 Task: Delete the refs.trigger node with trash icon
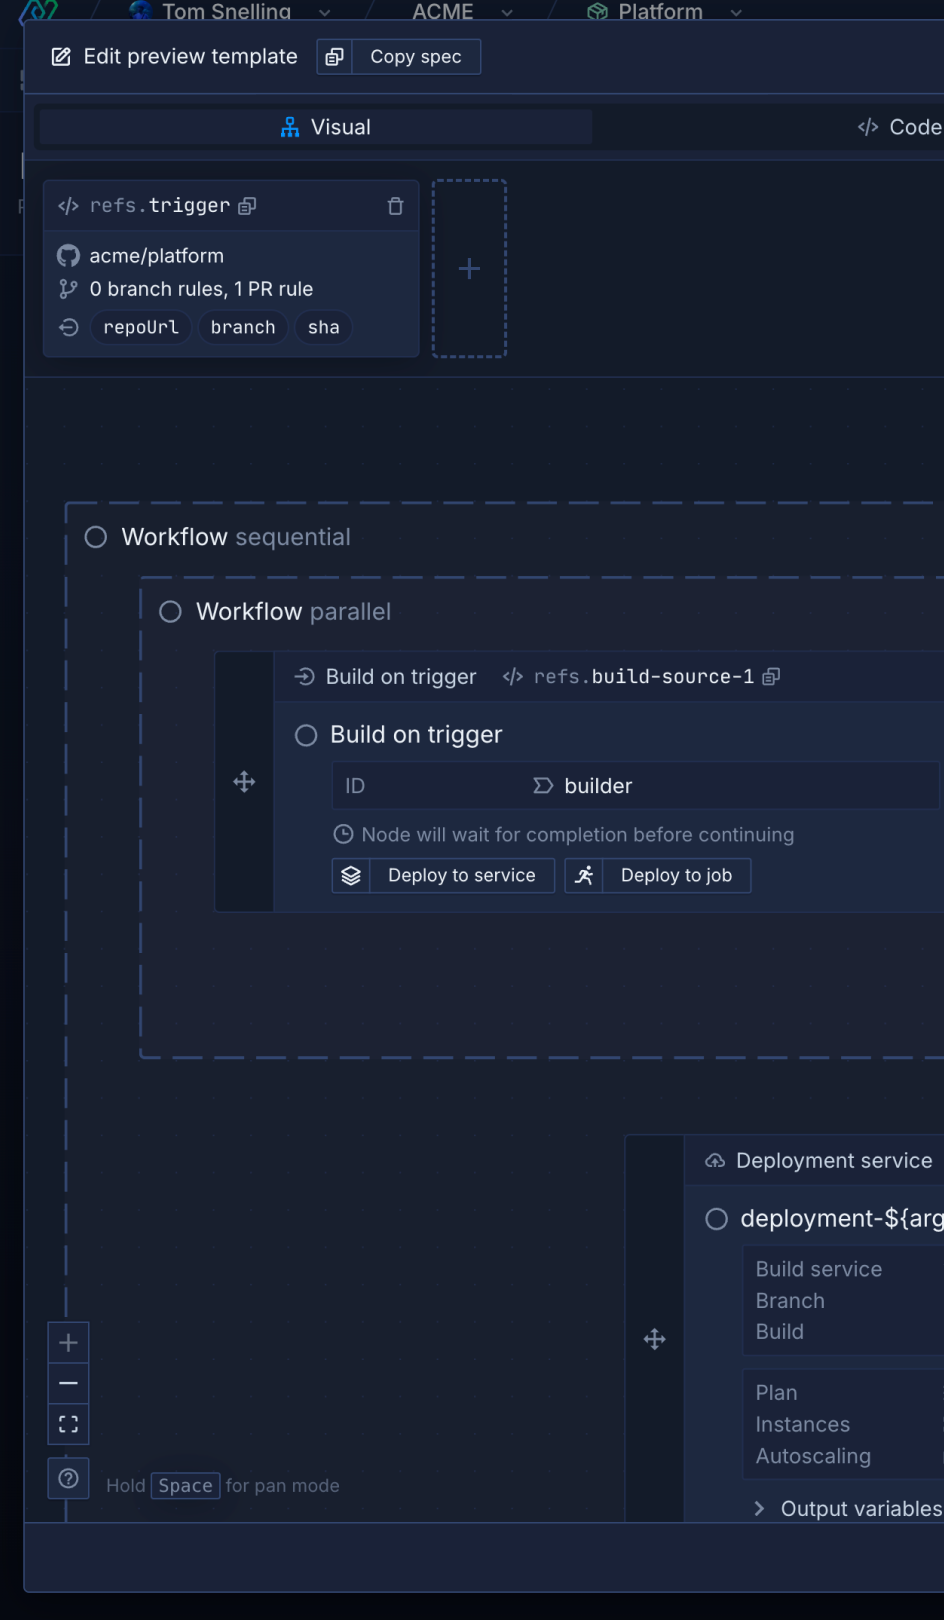(x=395, y=206)
